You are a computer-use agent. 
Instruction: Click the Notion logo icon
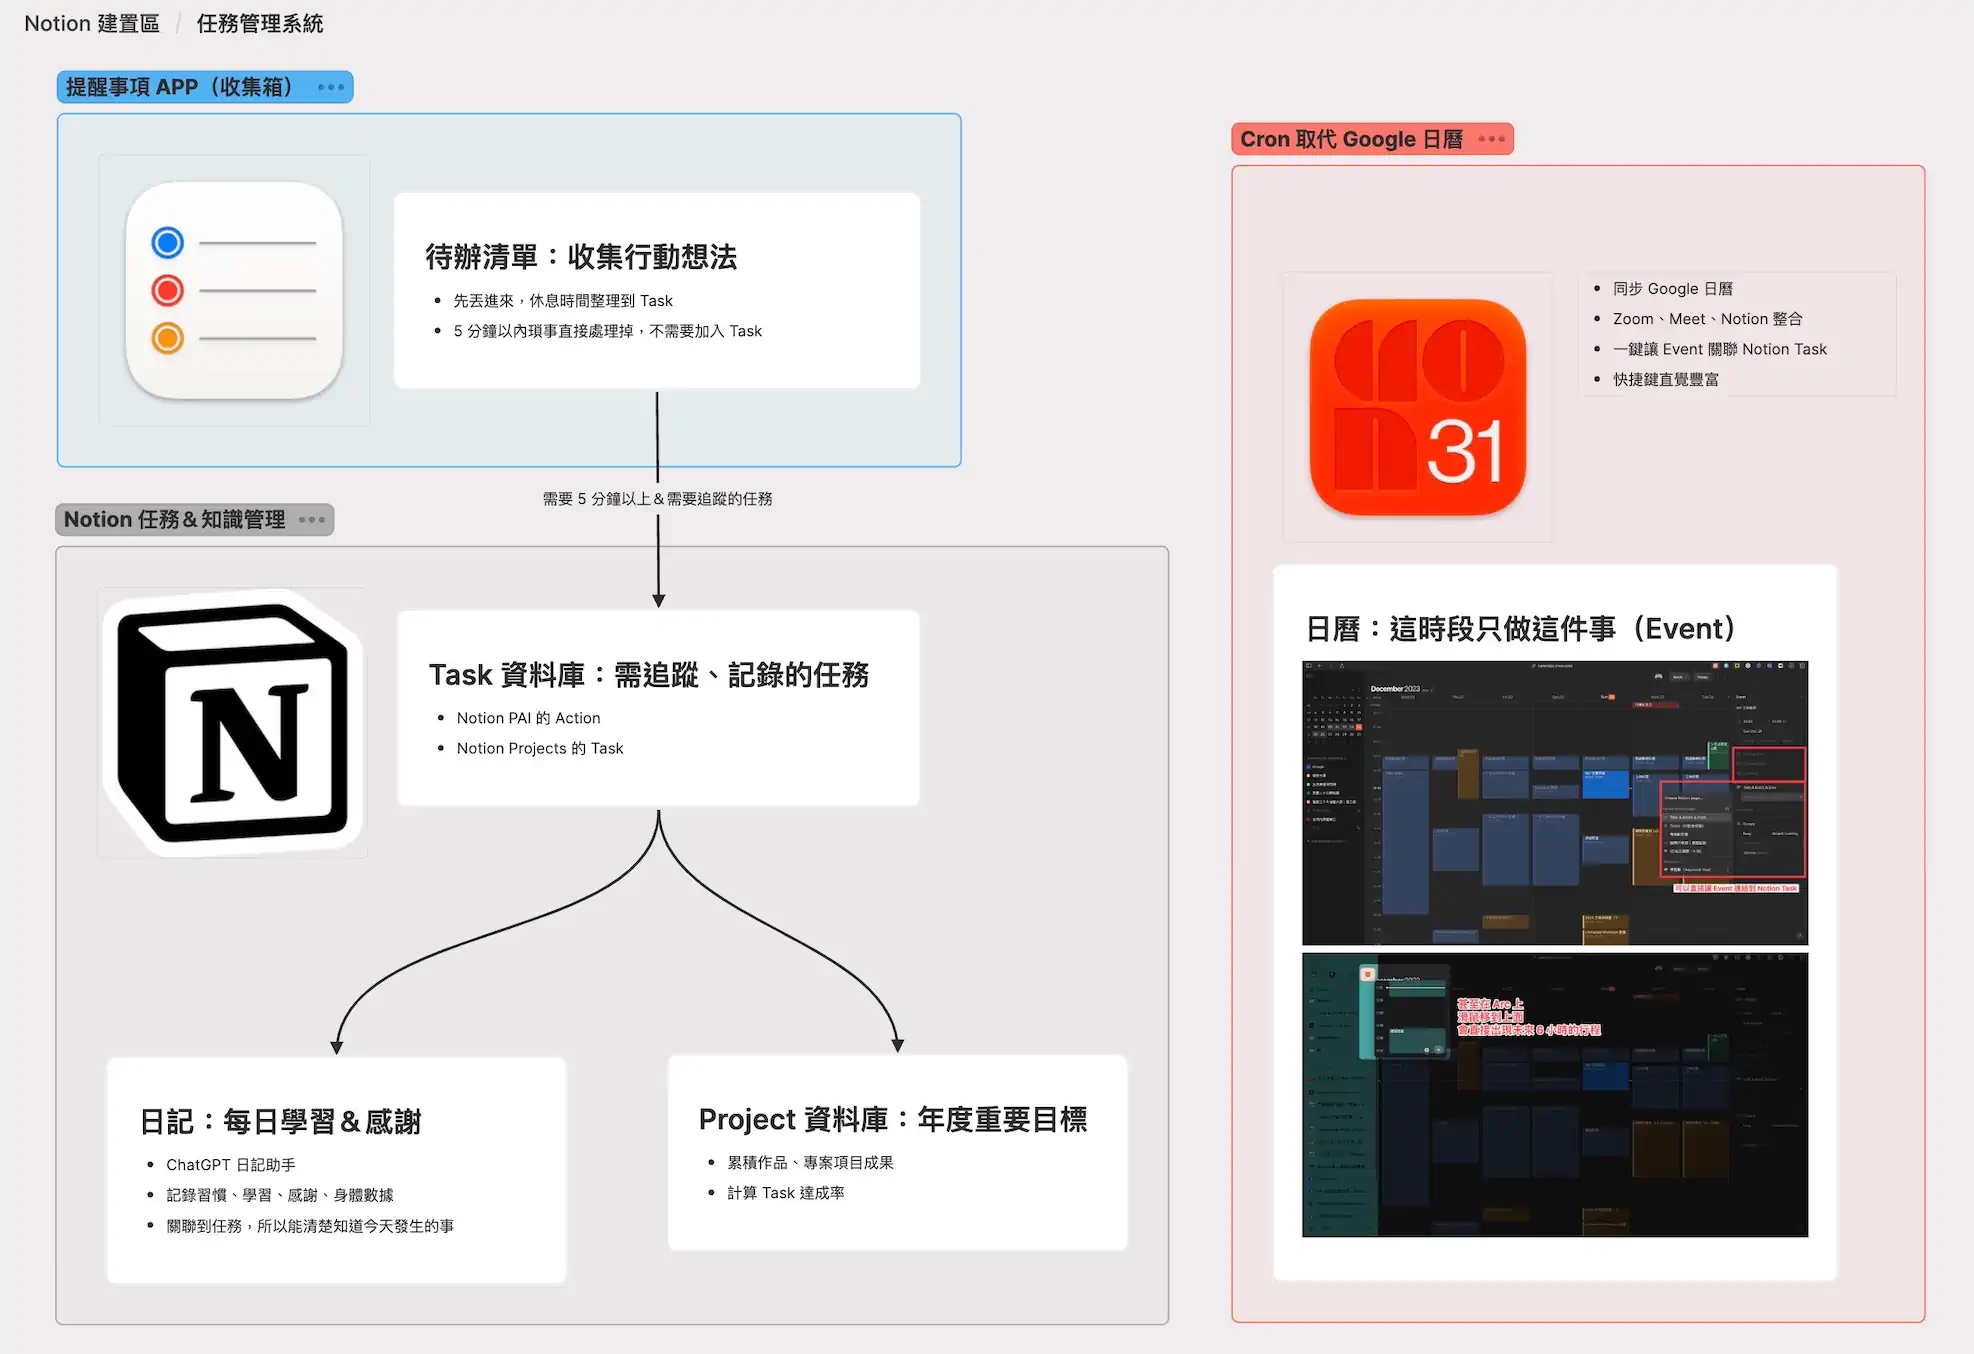(233, 722)
